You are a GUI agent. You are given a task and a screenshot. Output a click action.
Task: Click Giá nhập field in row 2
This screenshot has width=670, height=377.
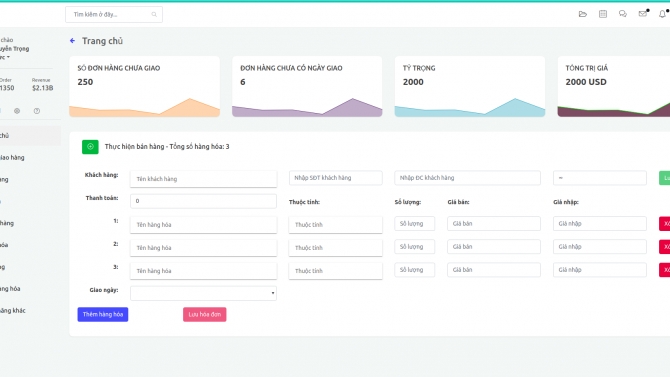coord(599,247)
